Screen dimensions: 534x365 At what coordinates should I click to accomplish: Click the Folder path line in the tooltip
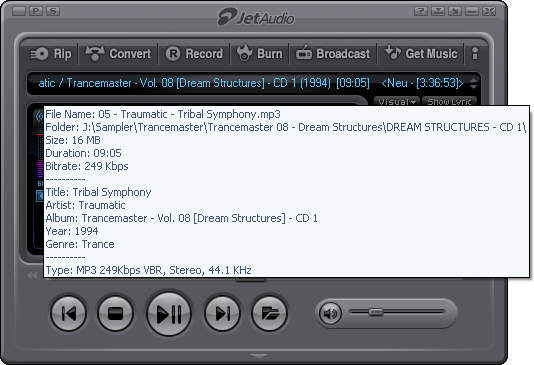[285, 127]
